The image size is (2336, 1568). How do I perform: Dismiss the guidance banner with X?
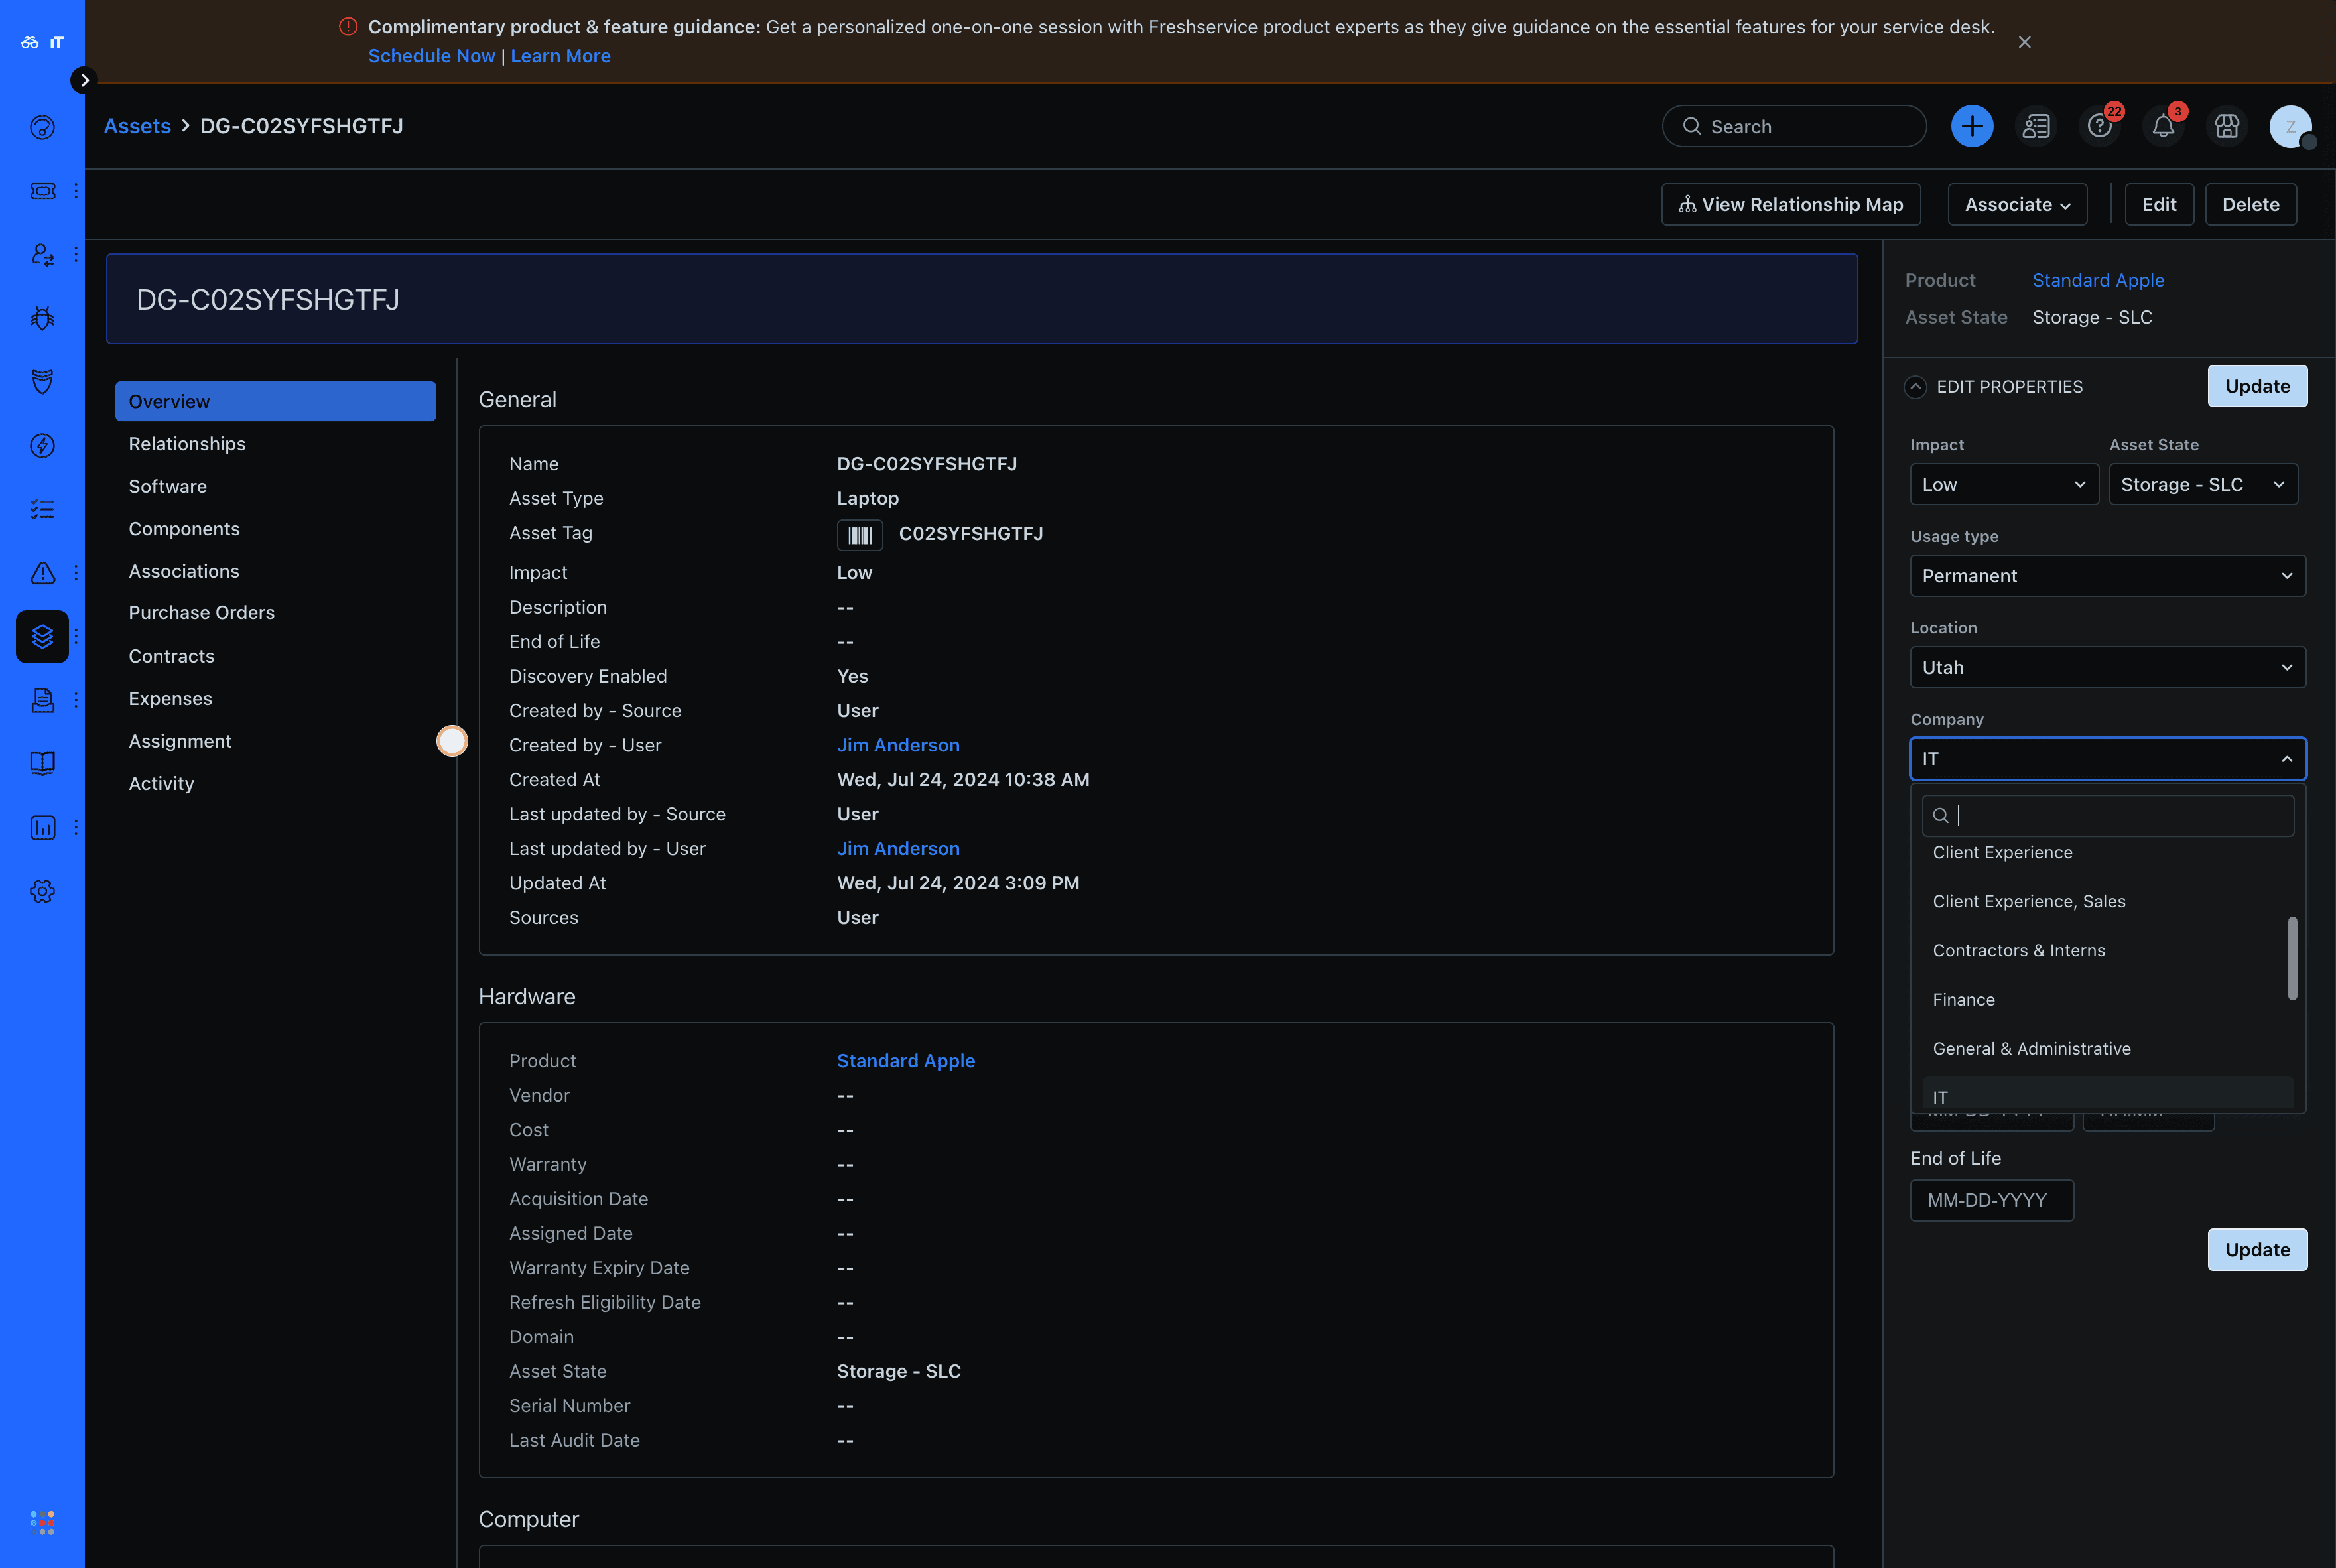tap(2024, 42)
